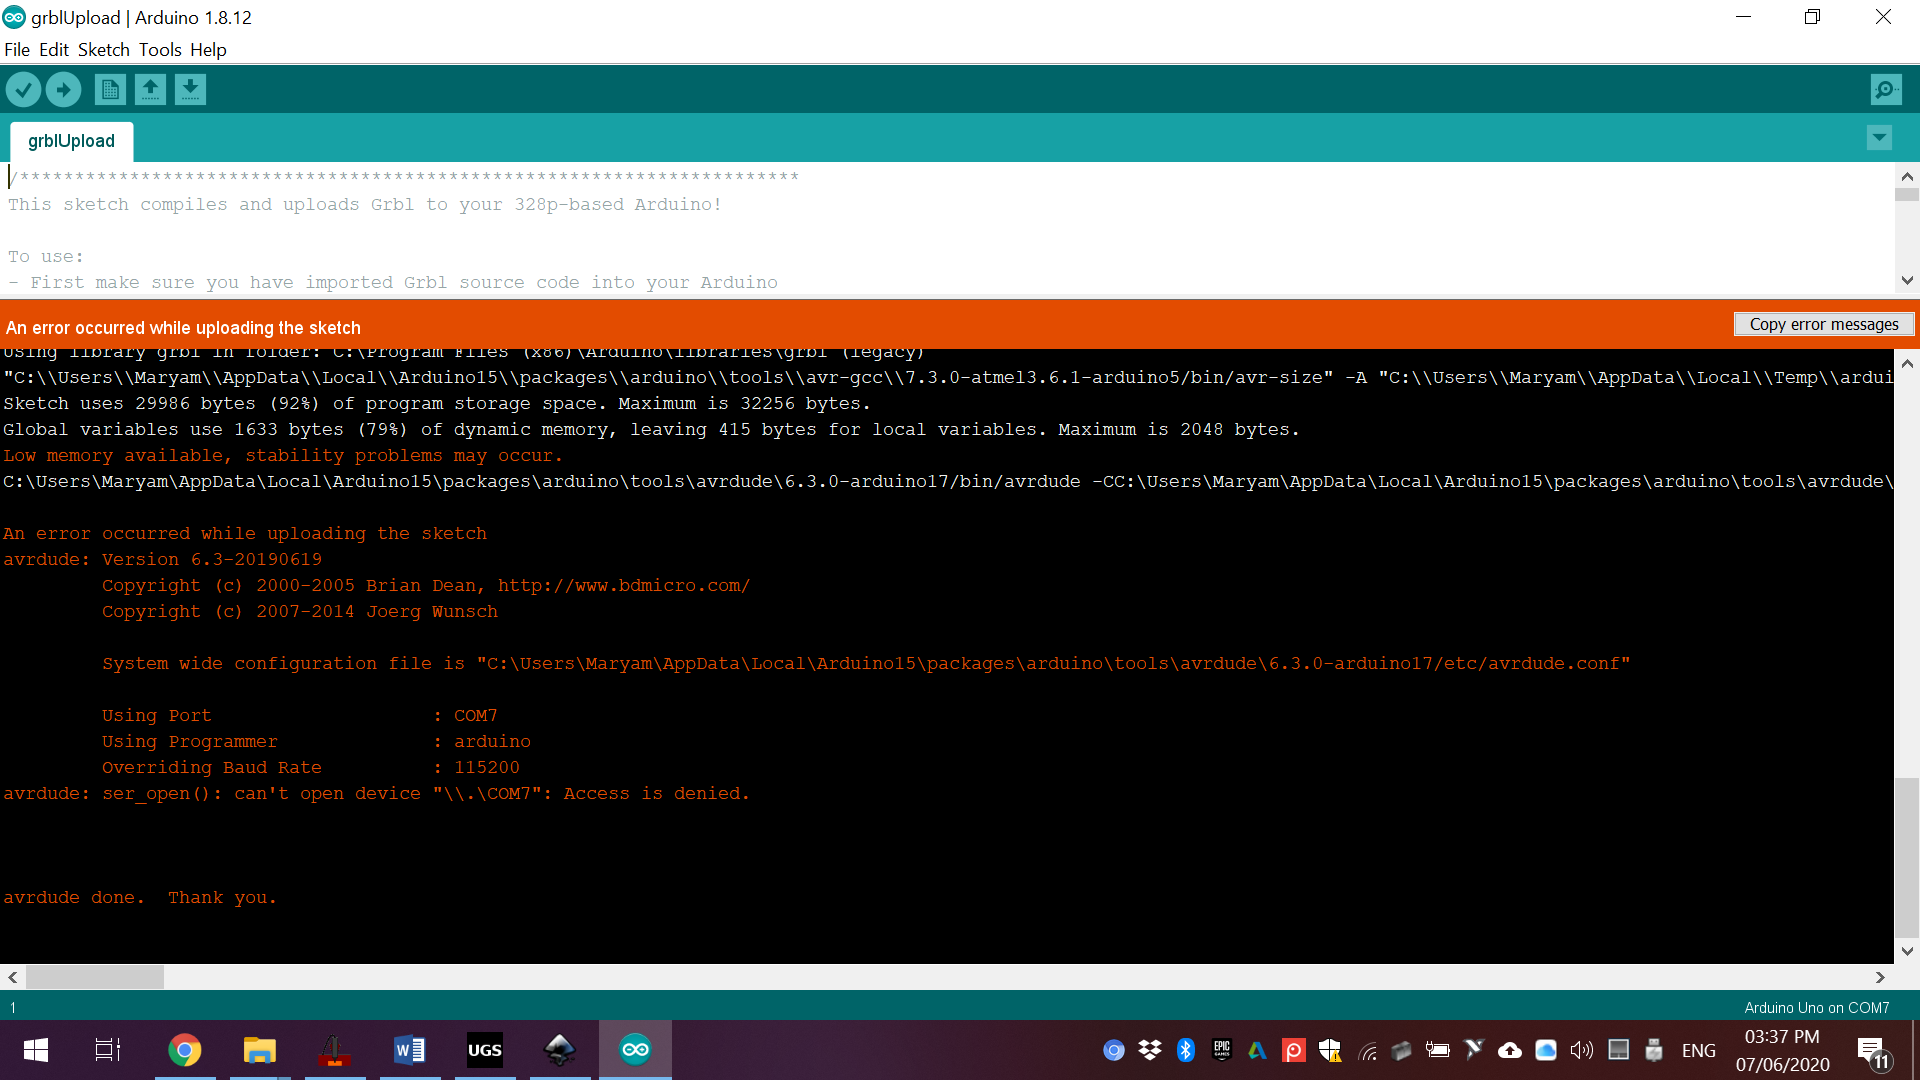The image size is (1920, 1080).
Task: Click the USB safely remove tray icon
Action: tap(1654, 1050)
